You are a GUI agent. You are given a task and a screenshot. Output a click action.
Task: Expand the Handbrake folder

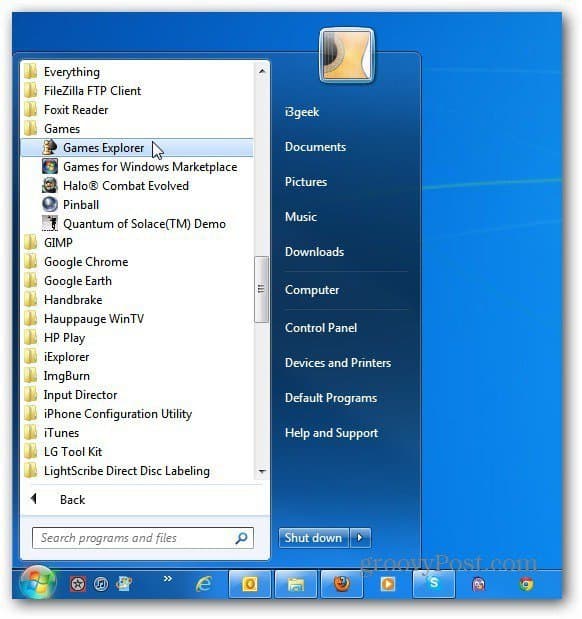click(x=63, y=300)
